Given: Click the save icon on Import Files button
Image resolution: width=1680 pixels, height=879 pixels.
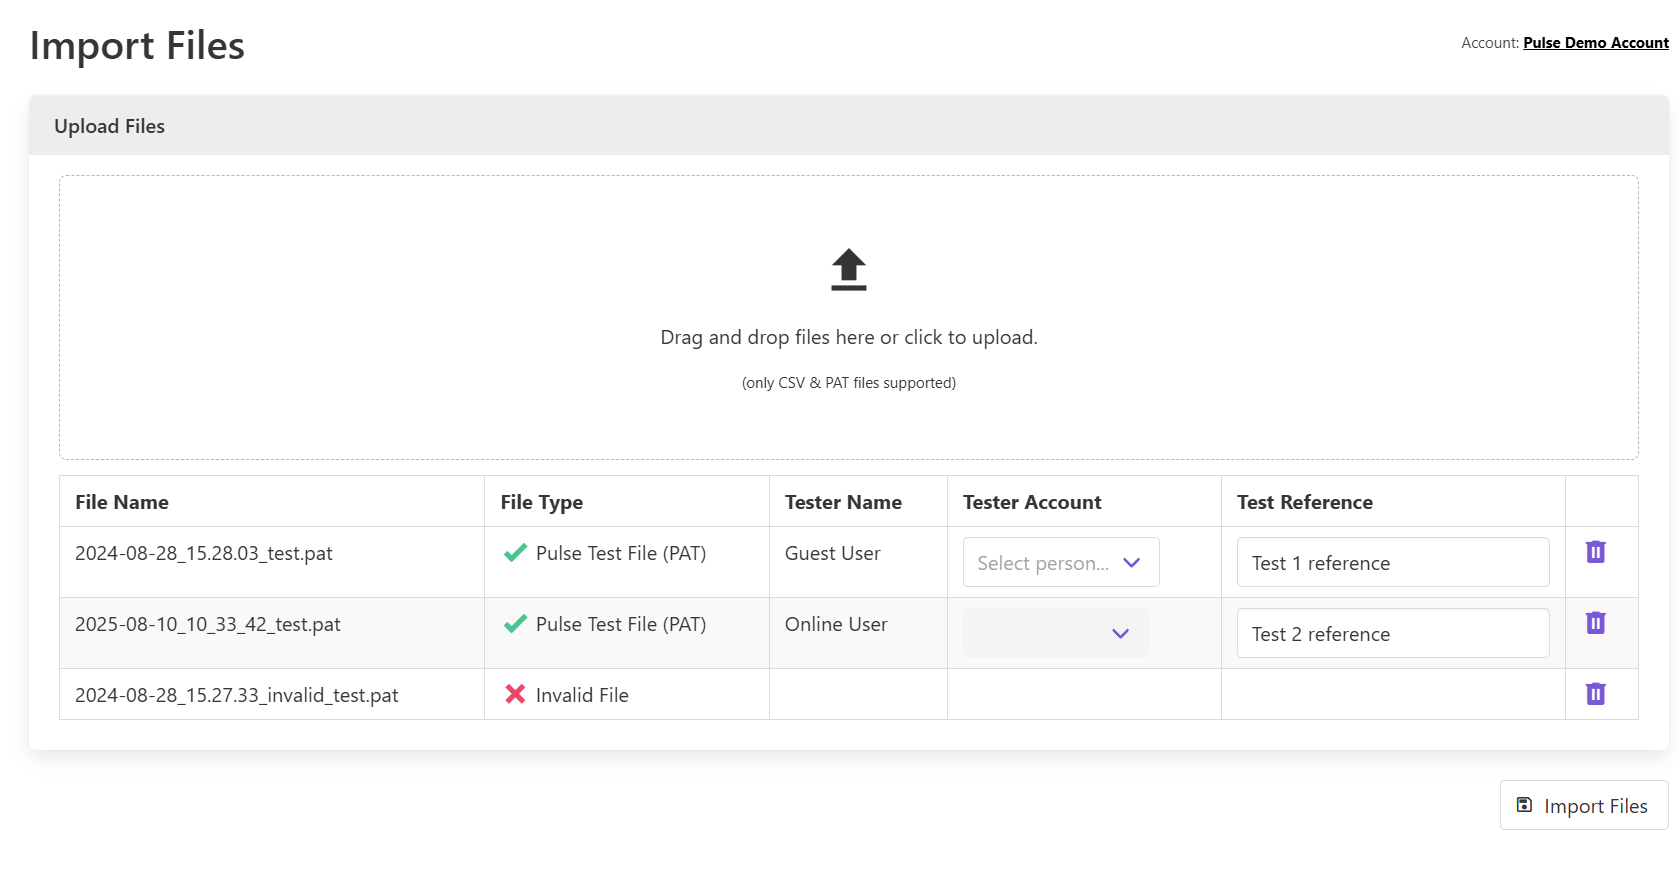Looking at the screenshot, I should [x=1524, y=805].
